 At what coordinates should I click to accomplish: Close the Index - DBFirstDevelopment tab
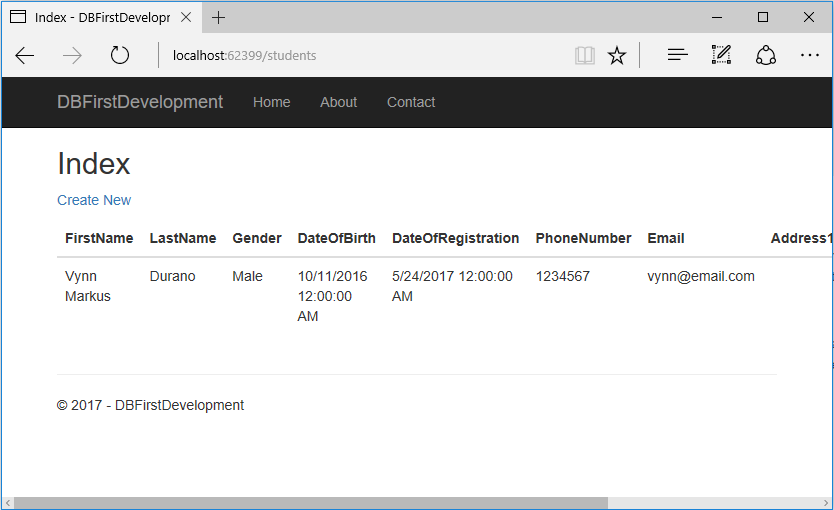(x=186, y=18)
